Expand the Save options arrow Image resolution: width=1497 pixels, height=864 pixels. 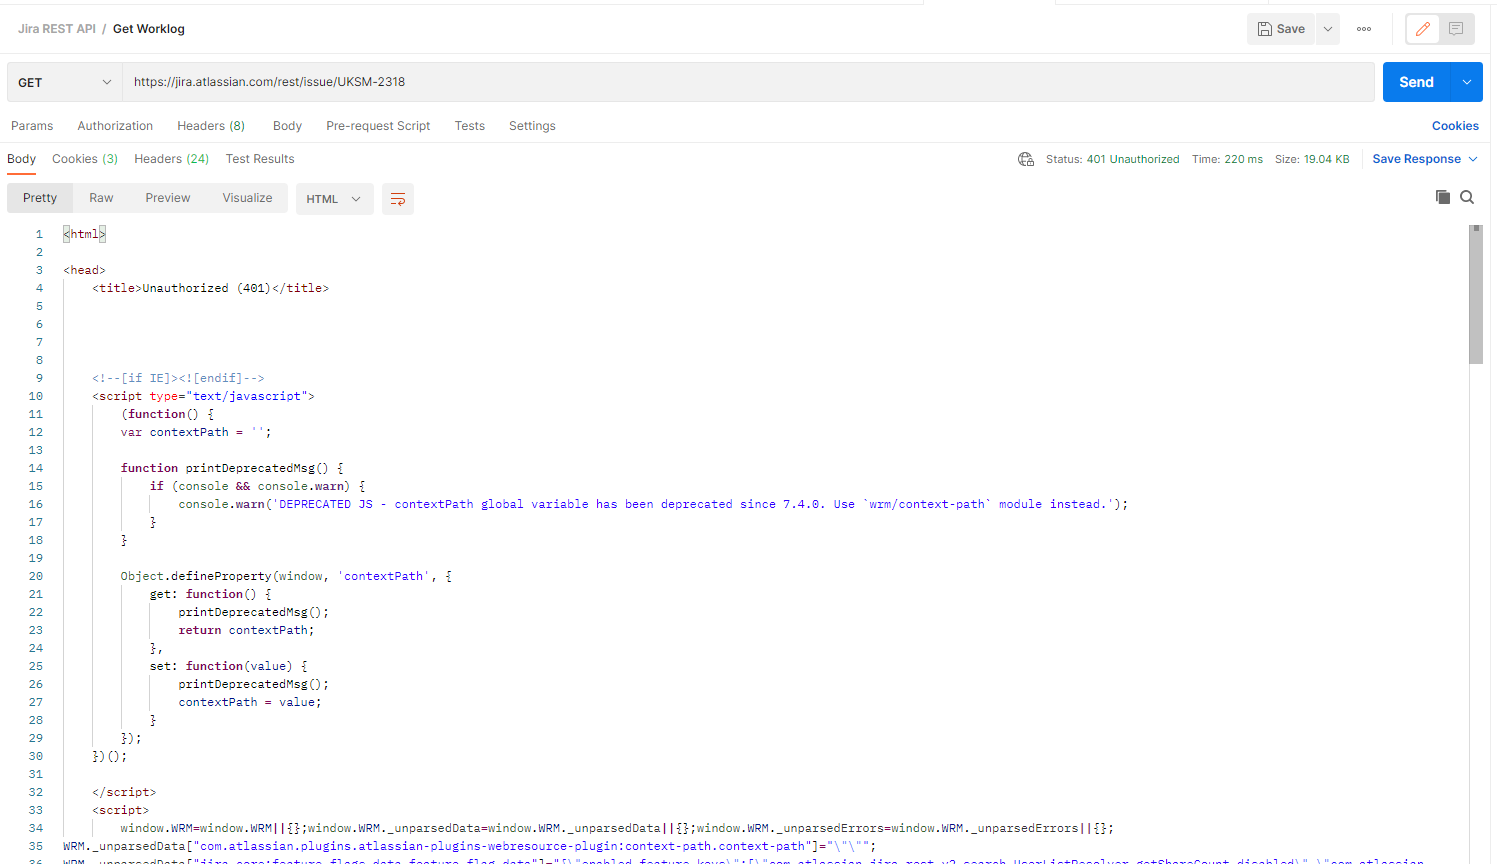pos(1328,29)
